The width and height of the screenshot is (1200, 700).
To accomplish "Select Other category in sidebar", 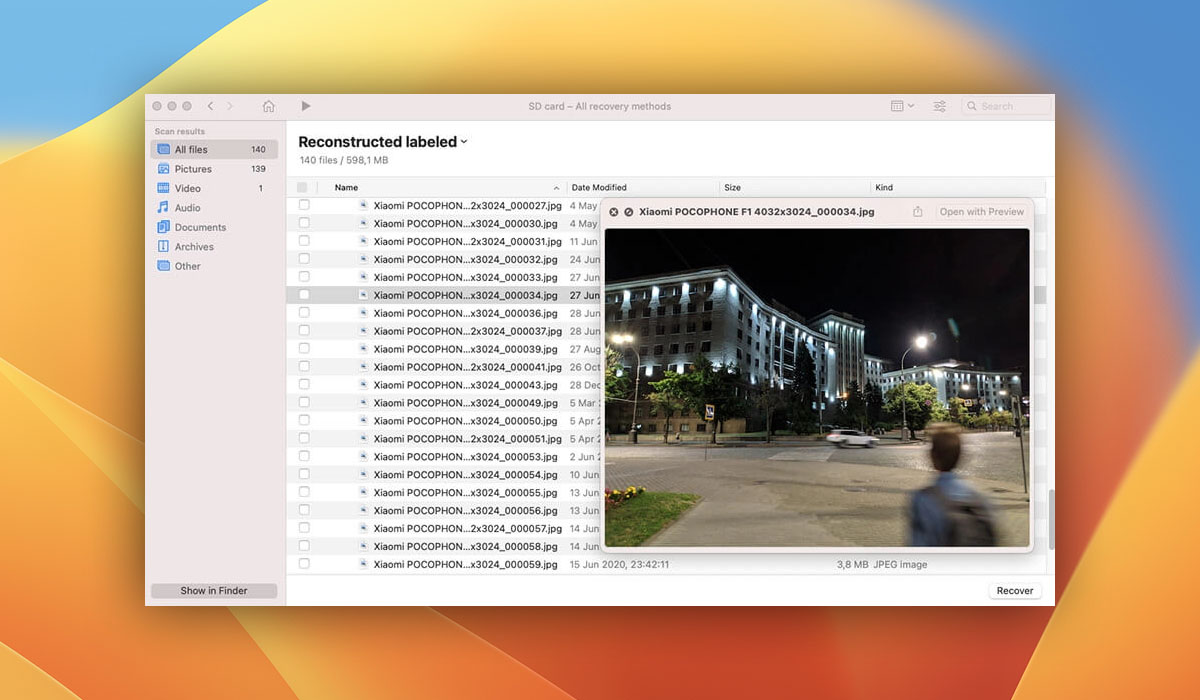I will [x=214, y=266].
